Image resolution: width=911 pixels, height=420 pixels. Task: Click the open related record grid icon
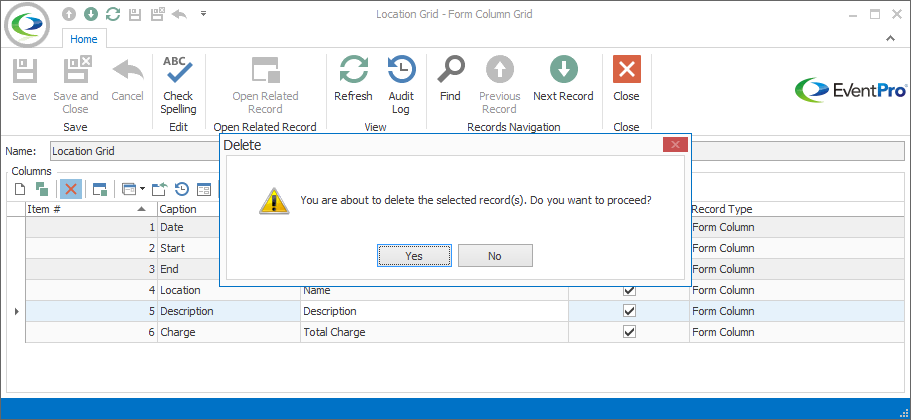pyautogui.click(x=100, y=189)
